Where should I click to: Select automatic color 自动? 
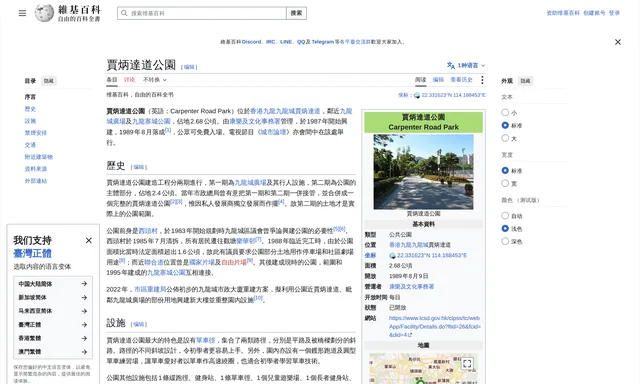pyautogui.click(x=505, y=216)
